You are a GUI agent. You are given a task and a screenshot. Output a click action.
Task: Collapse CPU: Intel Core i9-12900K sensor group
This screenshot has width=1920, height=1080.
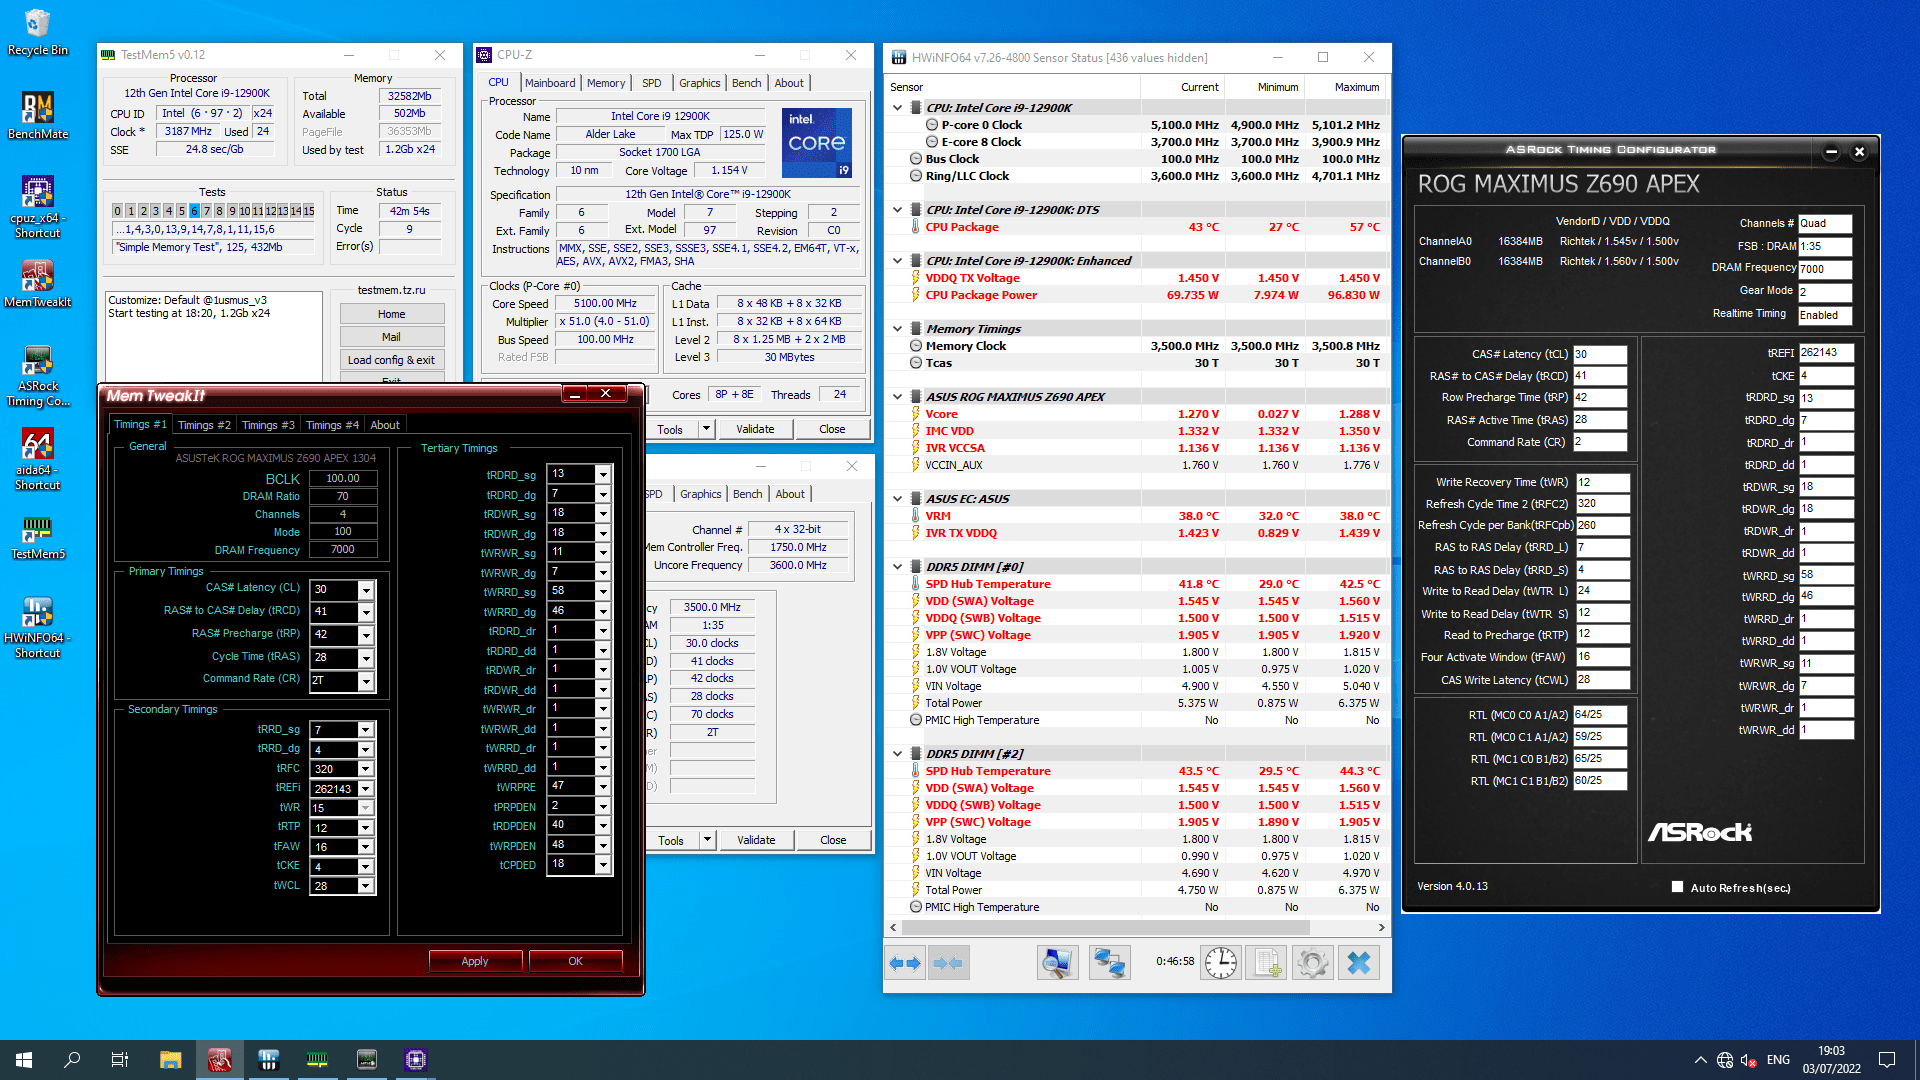897,108
